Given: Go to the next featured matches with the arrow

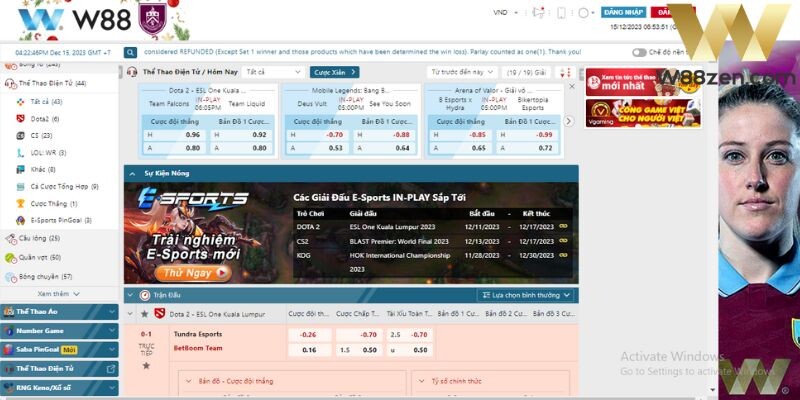Looking at the screenshot, I should coord(568,121).
